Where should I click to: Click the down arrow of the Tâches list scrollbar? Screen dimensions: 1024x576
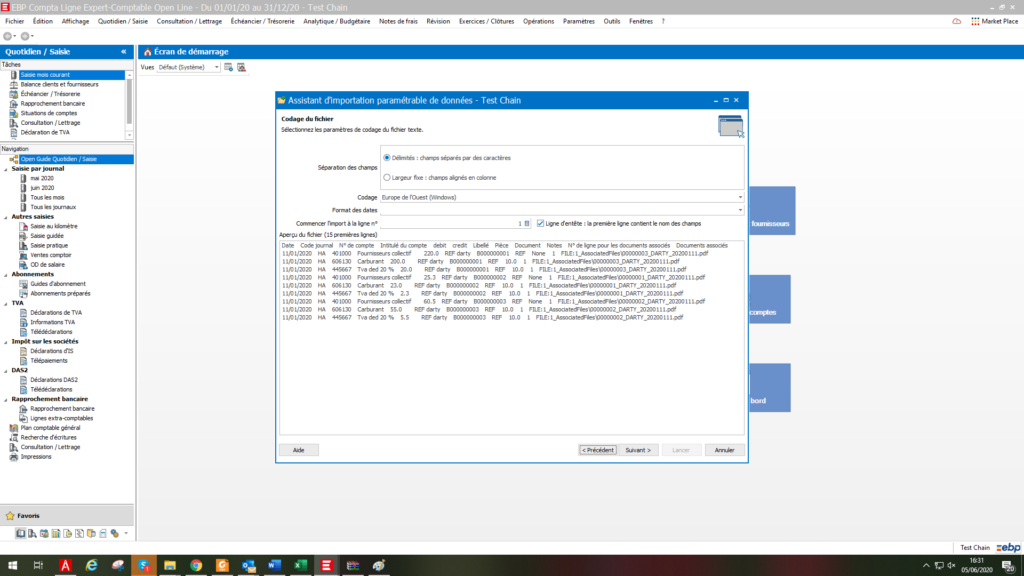coord(129,135)
